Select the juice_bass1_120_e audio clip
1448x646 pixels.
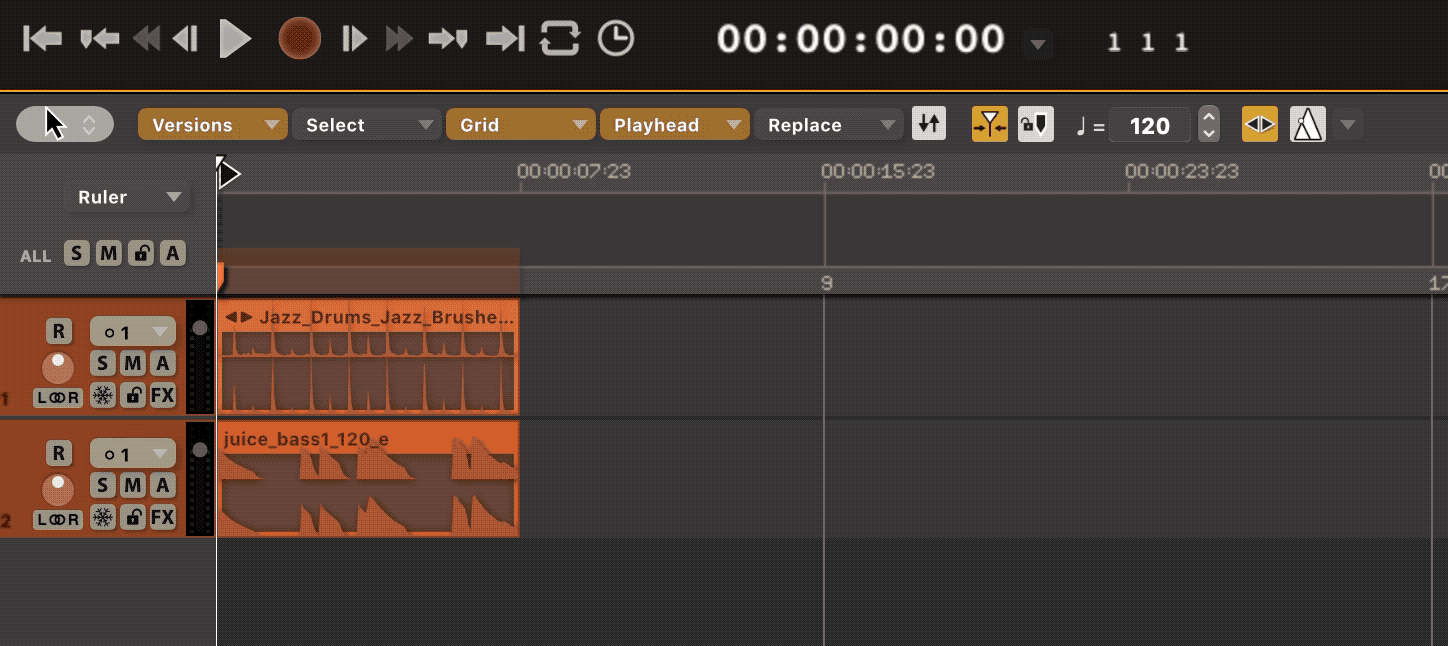368,479
